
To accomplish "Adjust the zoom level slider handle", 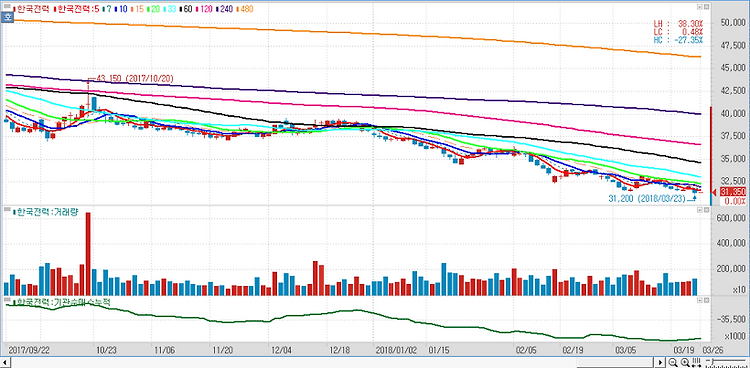I will (x=713, y=361).
